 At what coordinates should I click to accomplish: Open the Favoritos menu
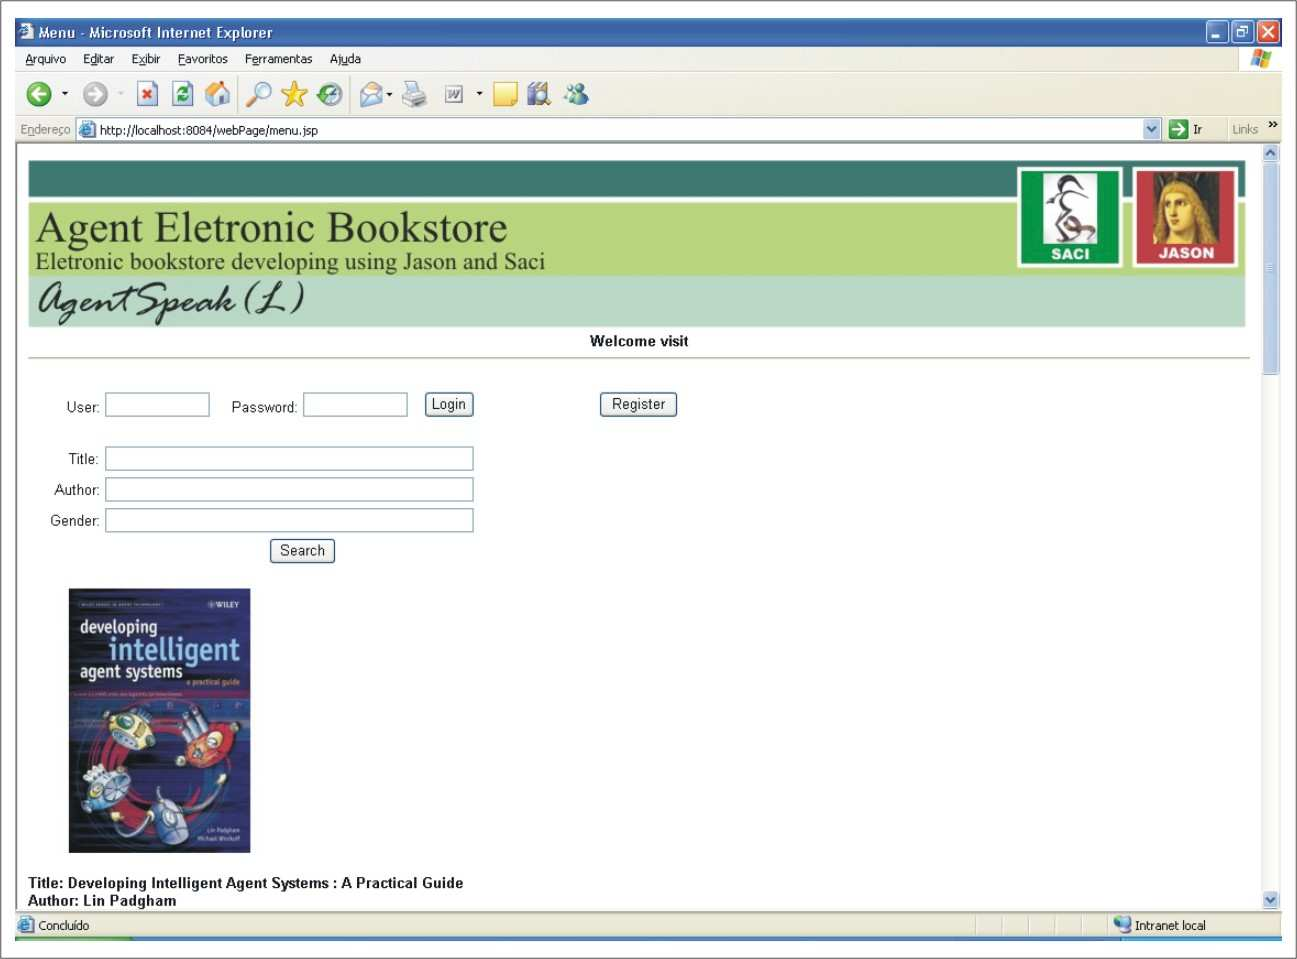point(203,59)
